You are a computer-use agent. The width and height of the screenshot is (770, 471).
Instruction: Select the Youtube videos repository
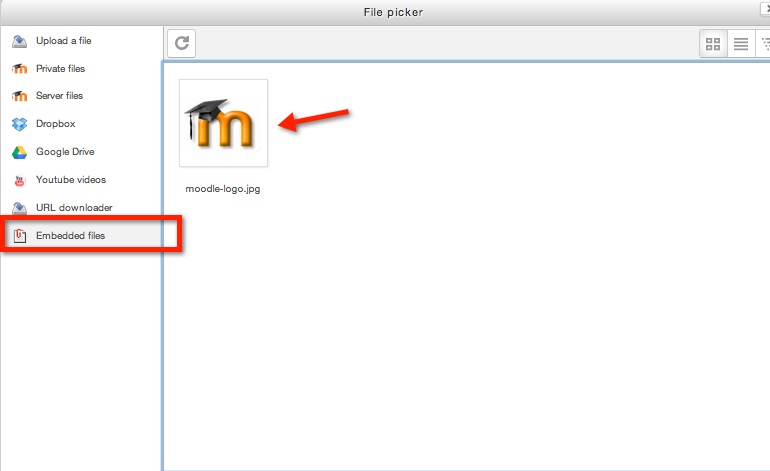click(x=71, y=180)
